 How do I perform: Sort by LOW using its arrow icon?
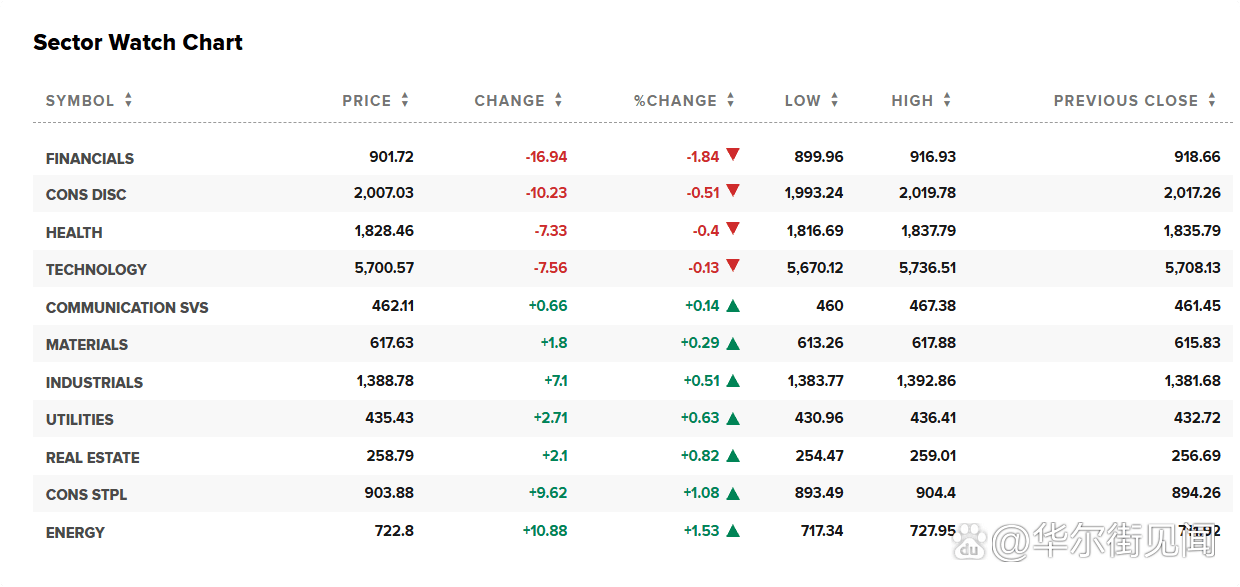coord(834,101)
